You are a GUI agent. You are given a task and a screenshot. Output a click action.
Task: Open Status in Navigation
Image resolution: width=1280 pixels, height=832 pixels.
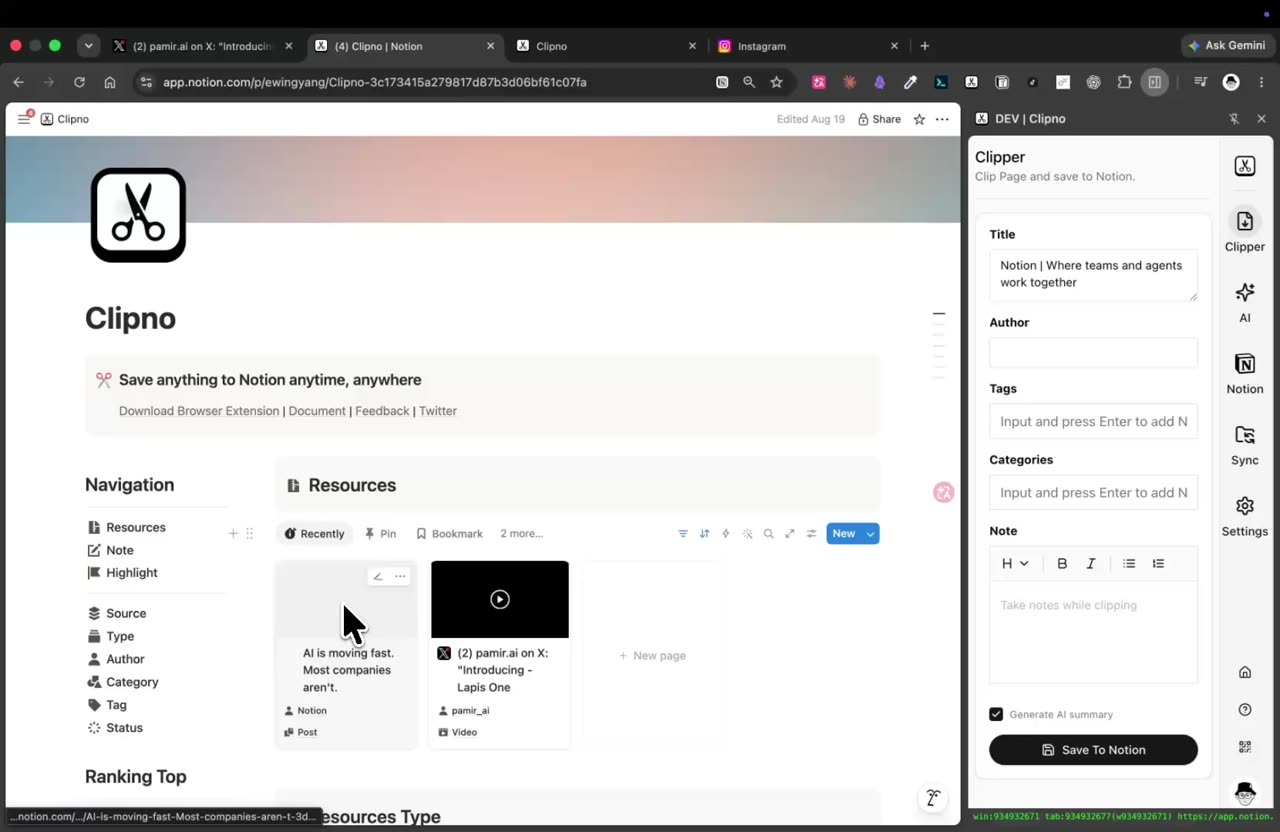(x=115, y=728)
